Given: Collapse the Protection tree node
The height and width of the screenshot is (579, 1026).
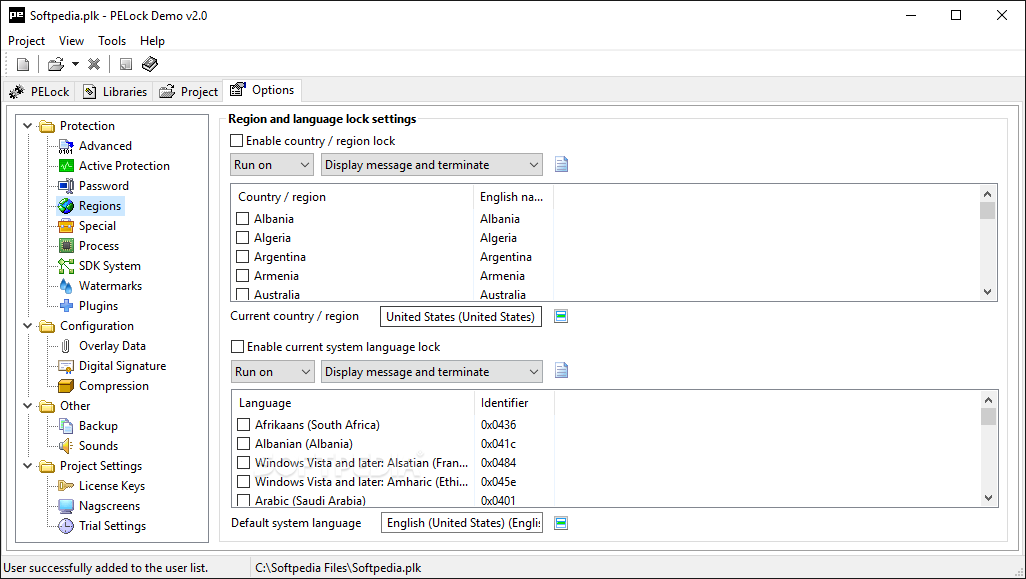Looking at the screenshot, I should pyautogui.click(x=27, y=126).
